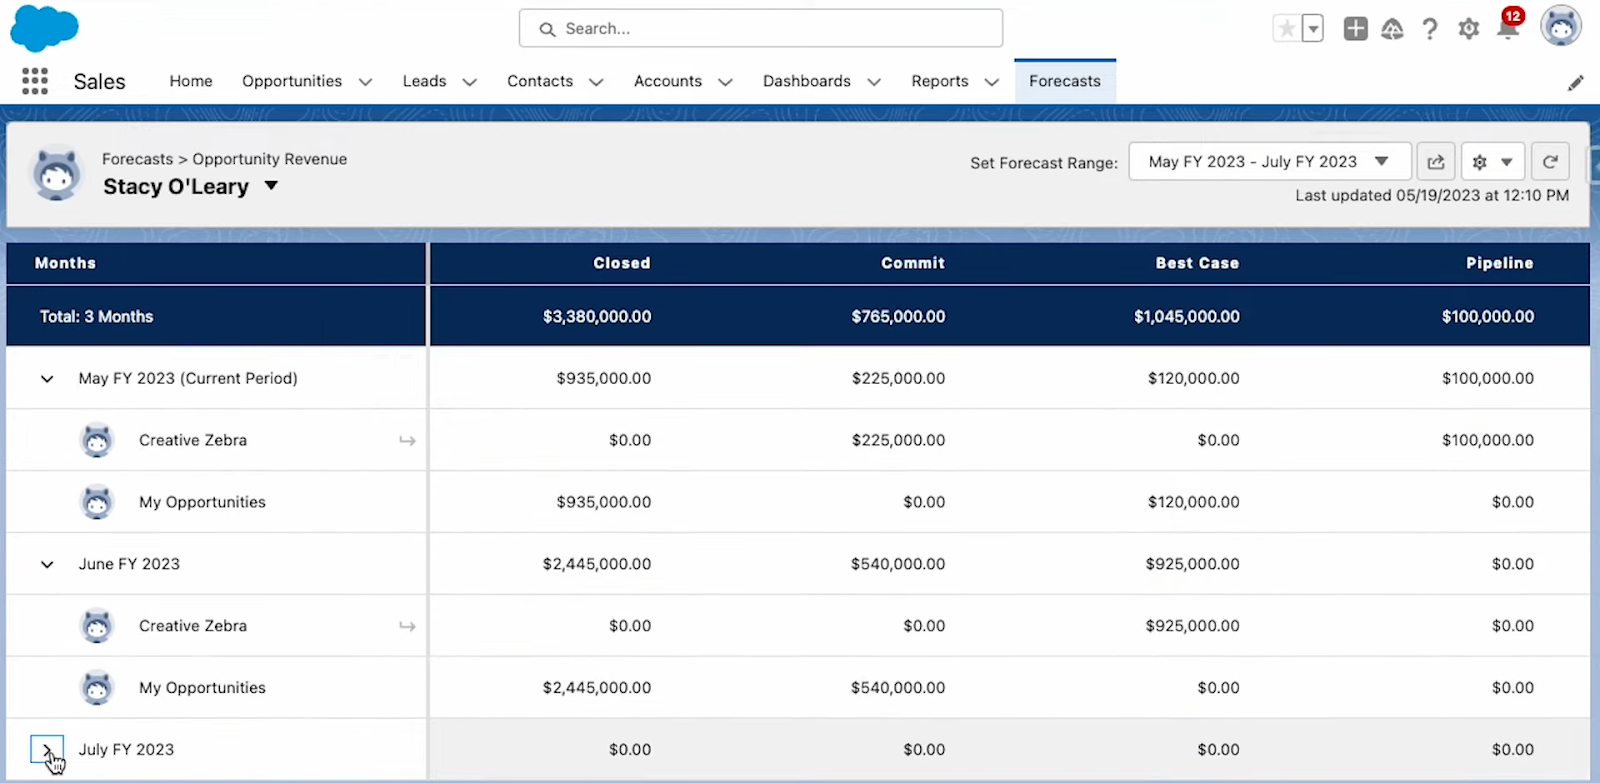
Task: Open the Contacts tab dropdown chevron
Action: [x=596, y=82]
